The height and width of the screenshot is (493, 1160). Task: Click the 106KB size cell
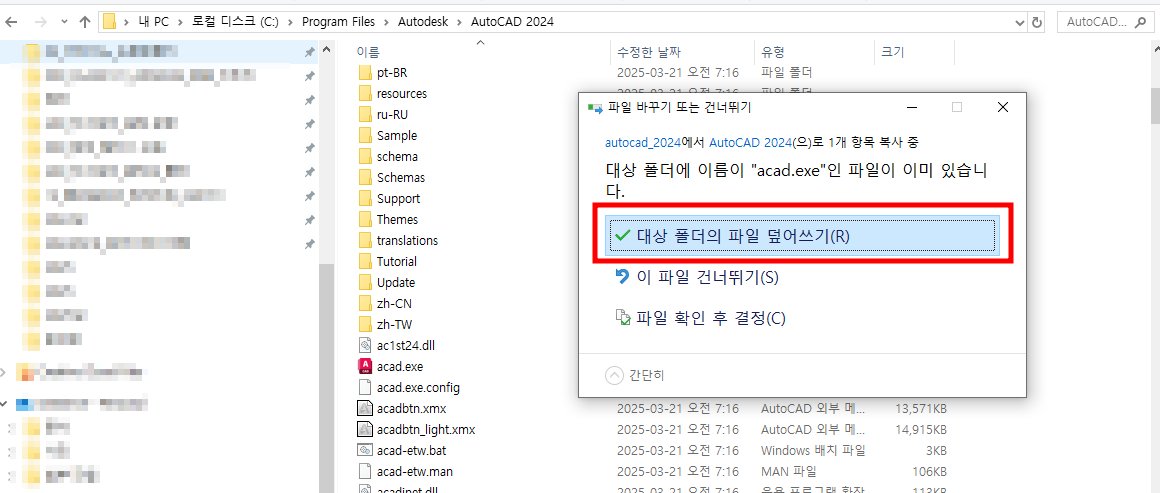928,471
